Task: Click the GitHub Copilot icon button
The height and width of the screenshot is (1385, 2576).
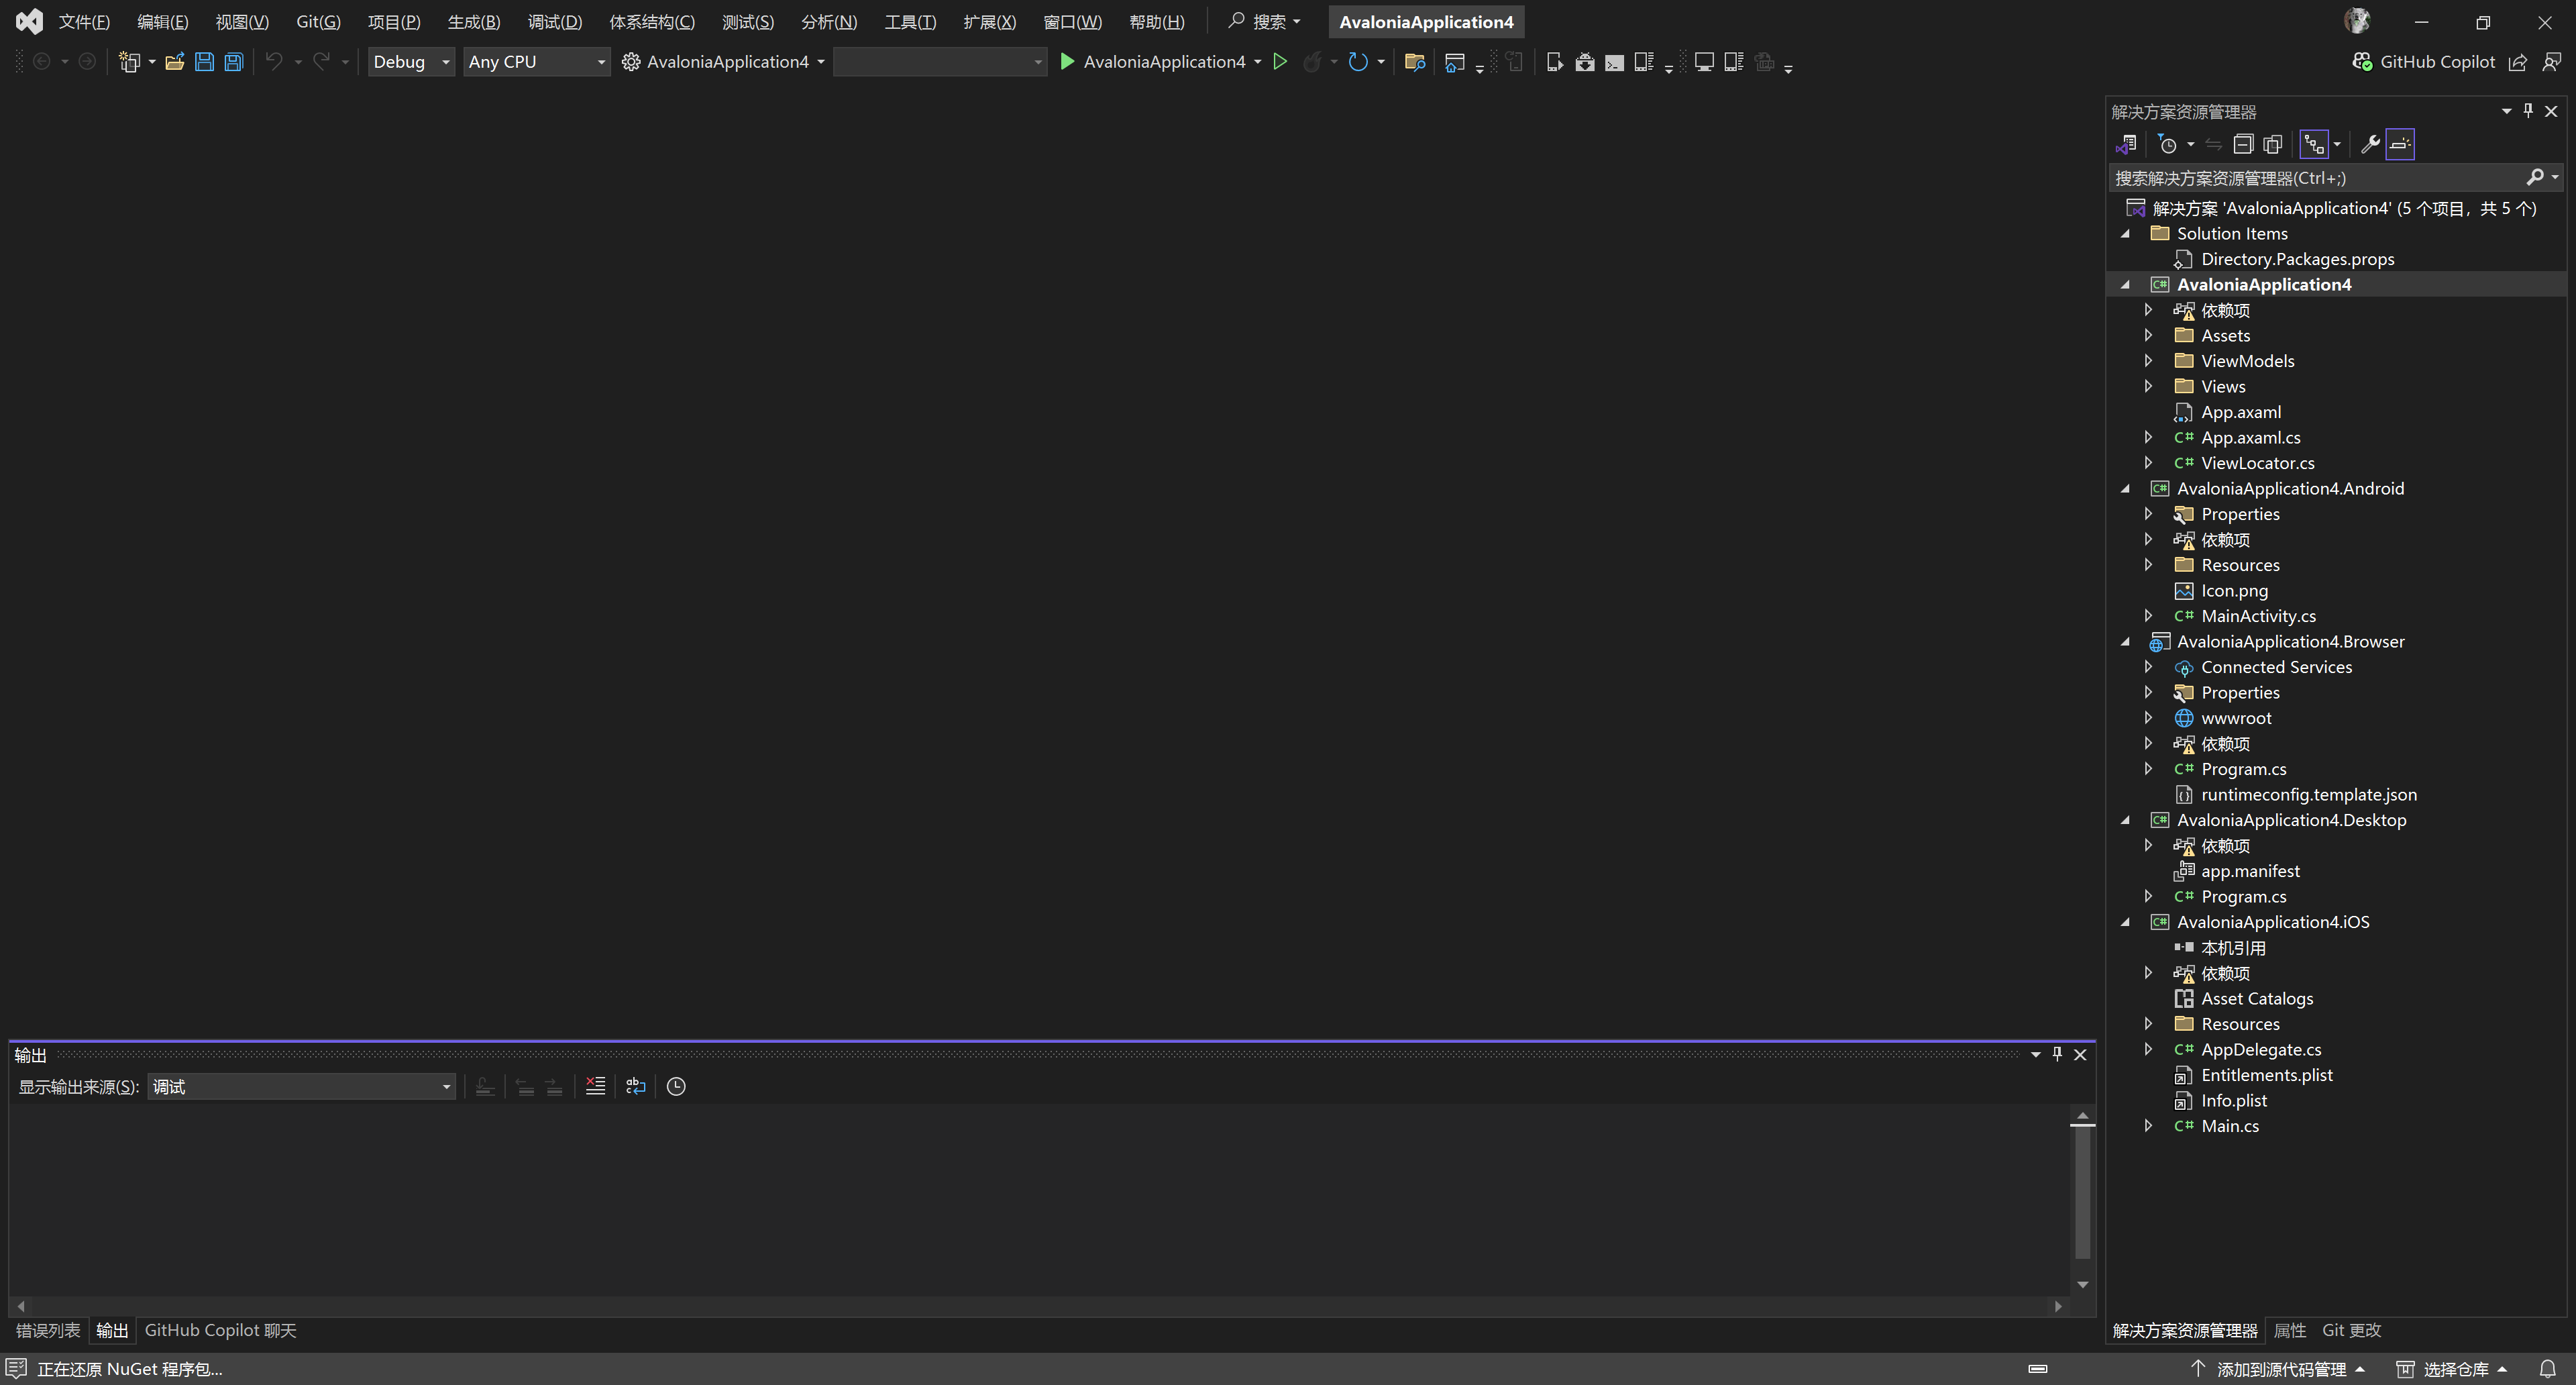Action: pos(2423,62)
